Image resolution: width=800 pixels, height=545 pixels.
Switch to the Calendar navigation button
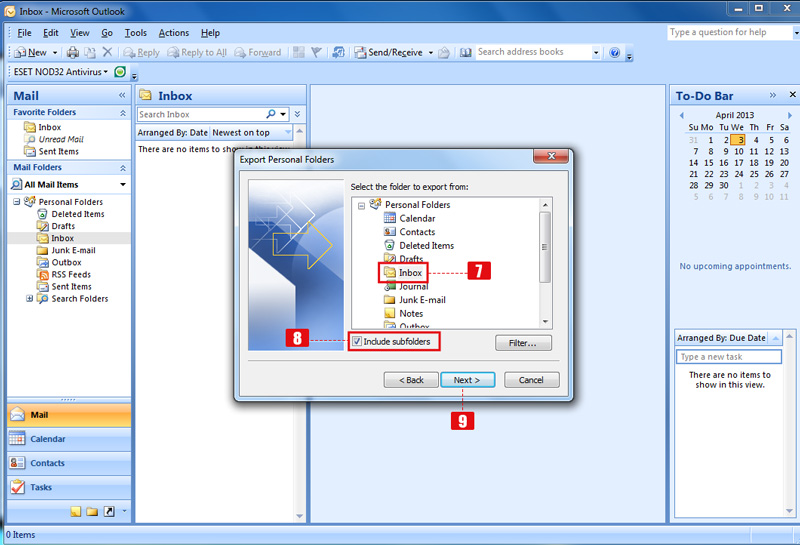tap(69, 439)
